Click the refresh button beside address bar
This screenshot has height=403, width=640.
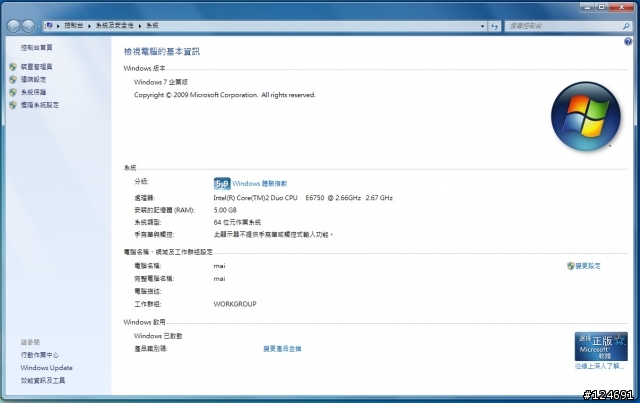pyautogui.click(x=495, y=26)
